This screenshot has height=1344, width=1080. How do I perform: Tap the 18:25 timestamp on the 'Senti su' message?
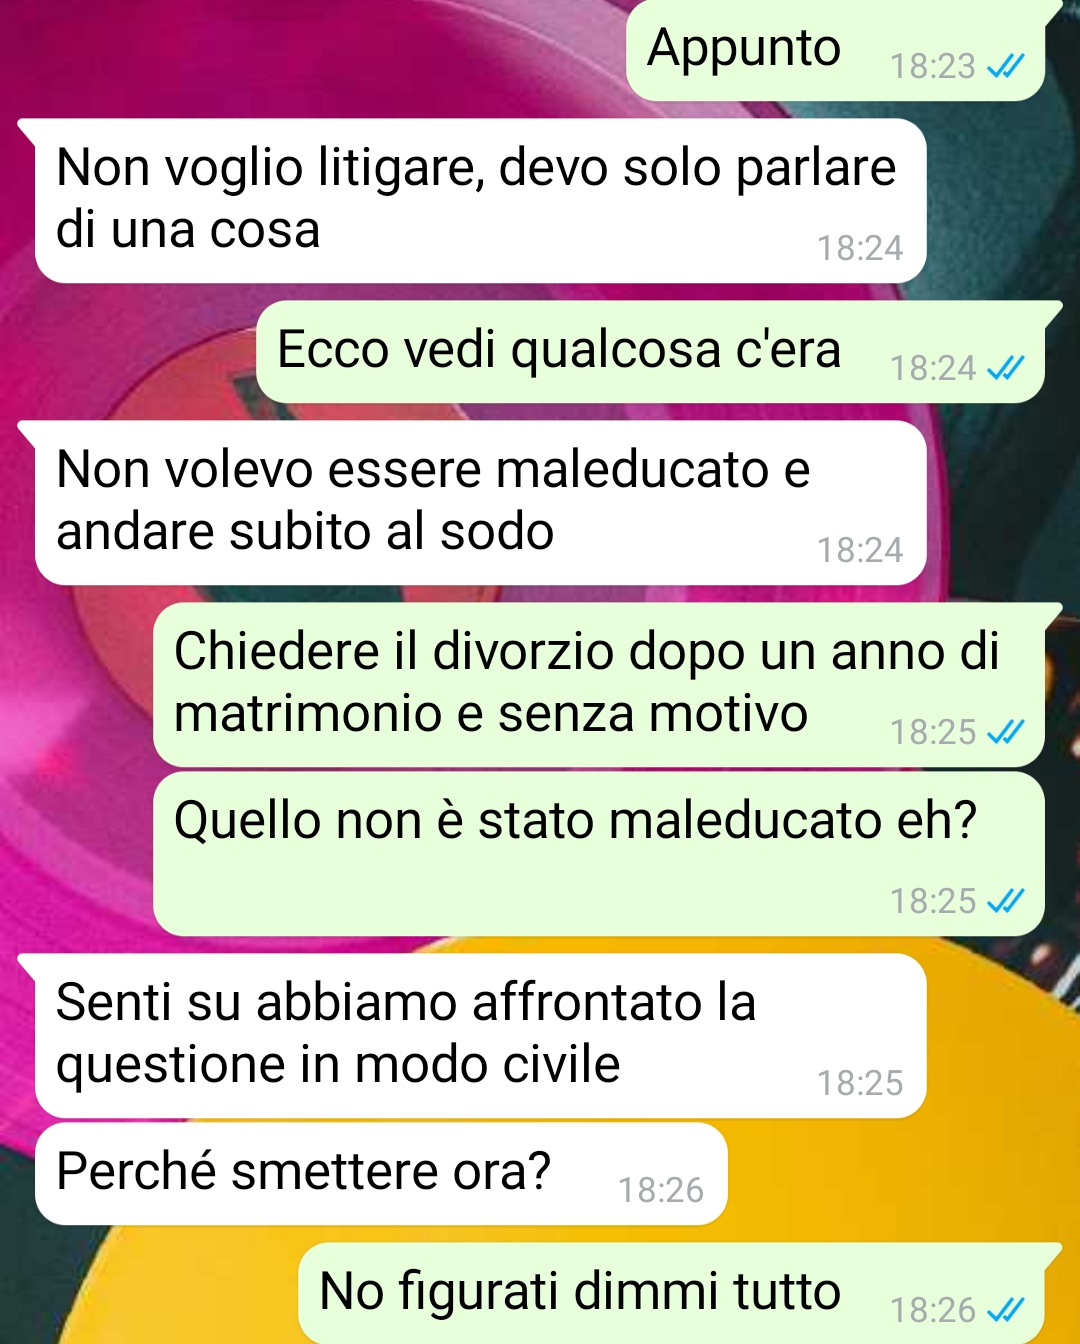point(860,1083)
